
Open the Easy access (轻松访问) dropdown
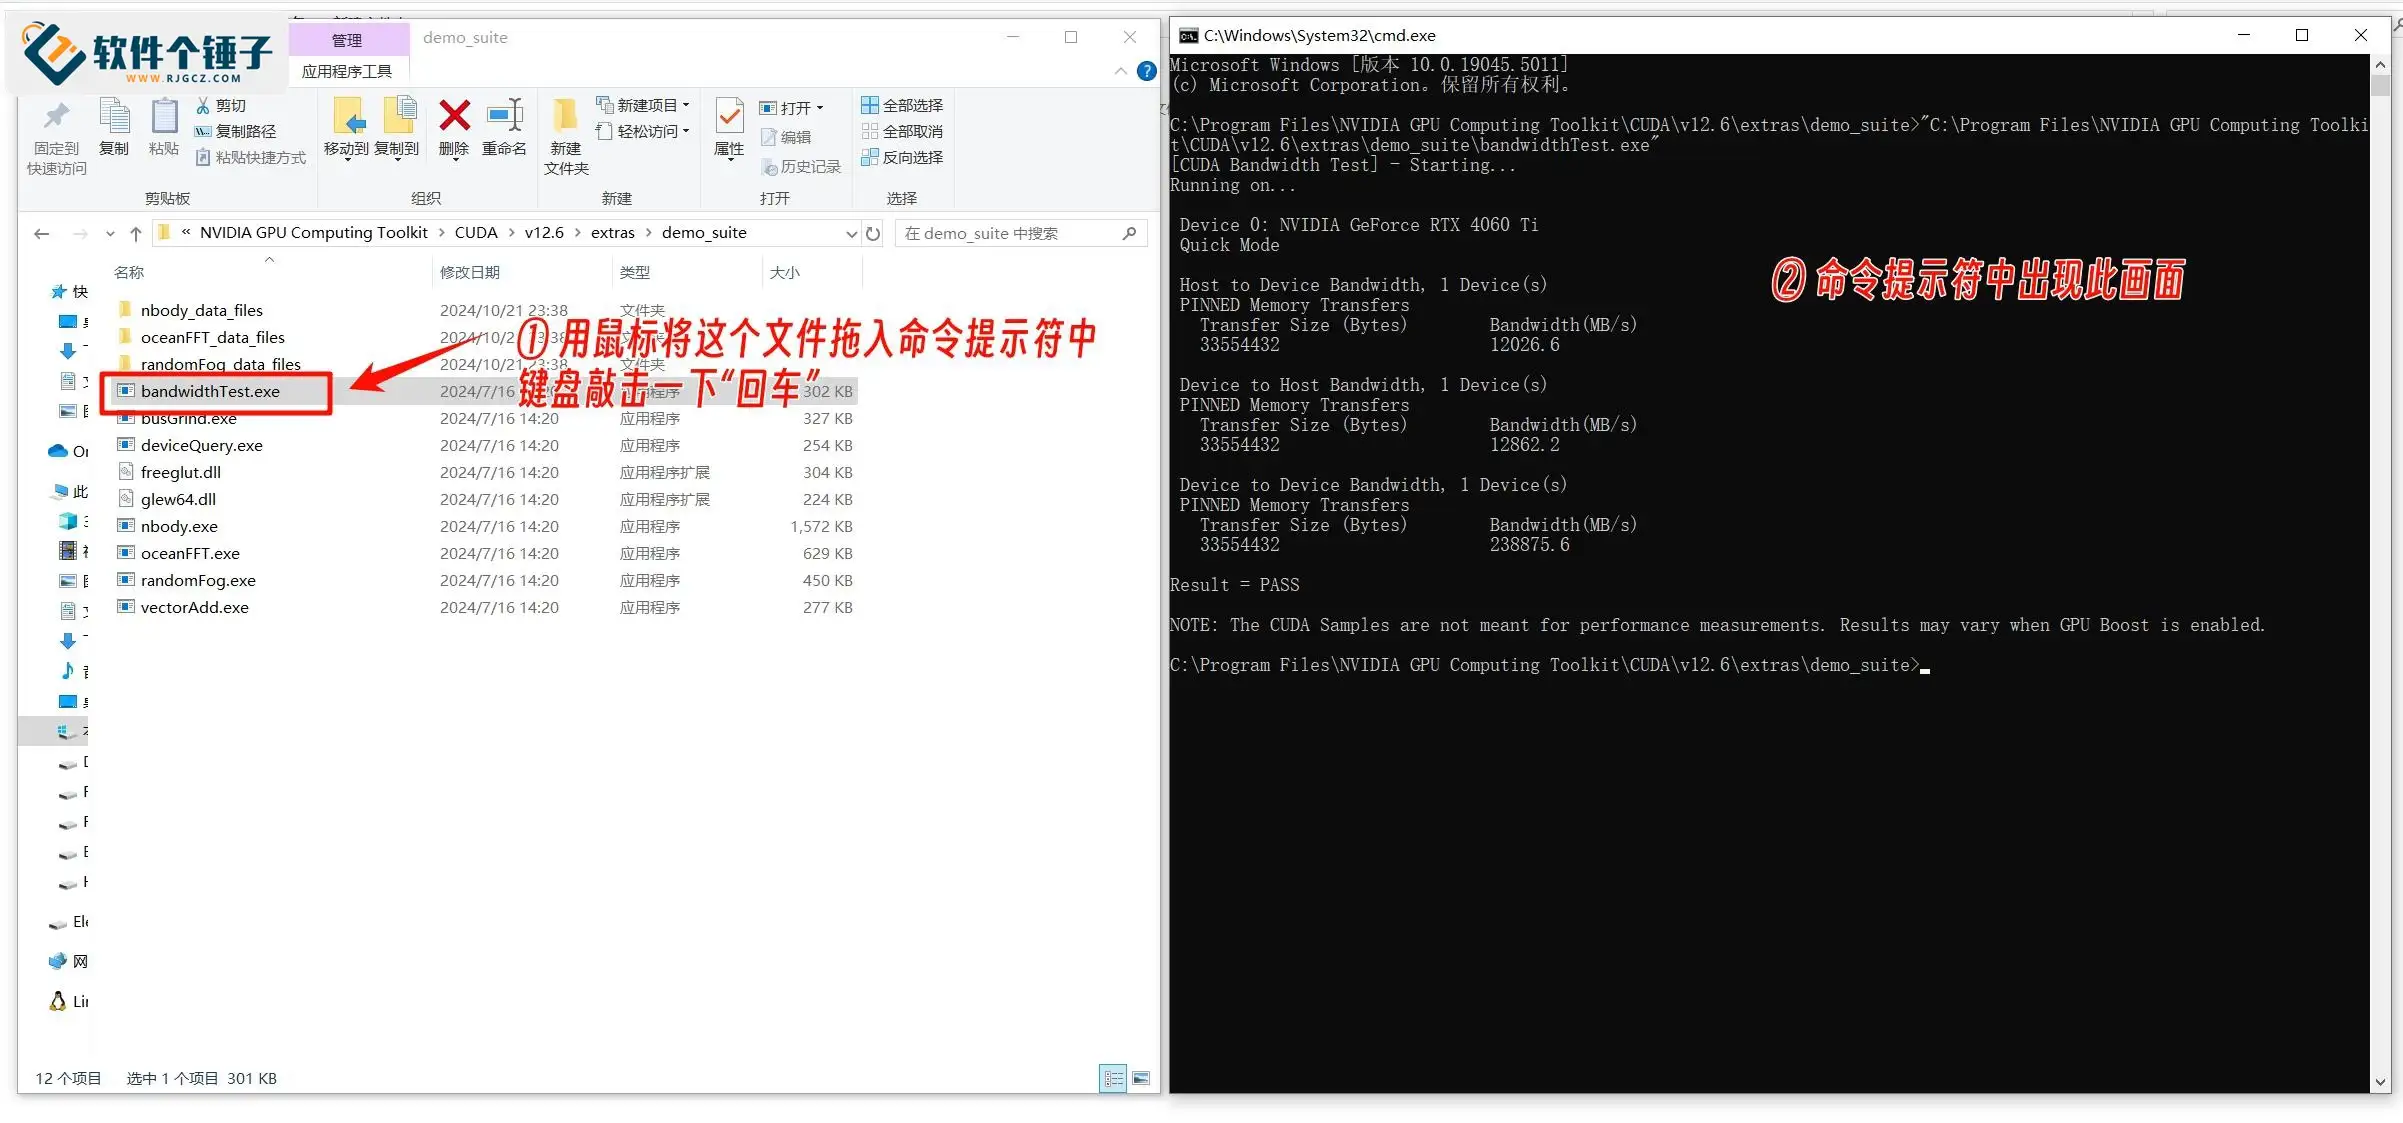[644, 131]
